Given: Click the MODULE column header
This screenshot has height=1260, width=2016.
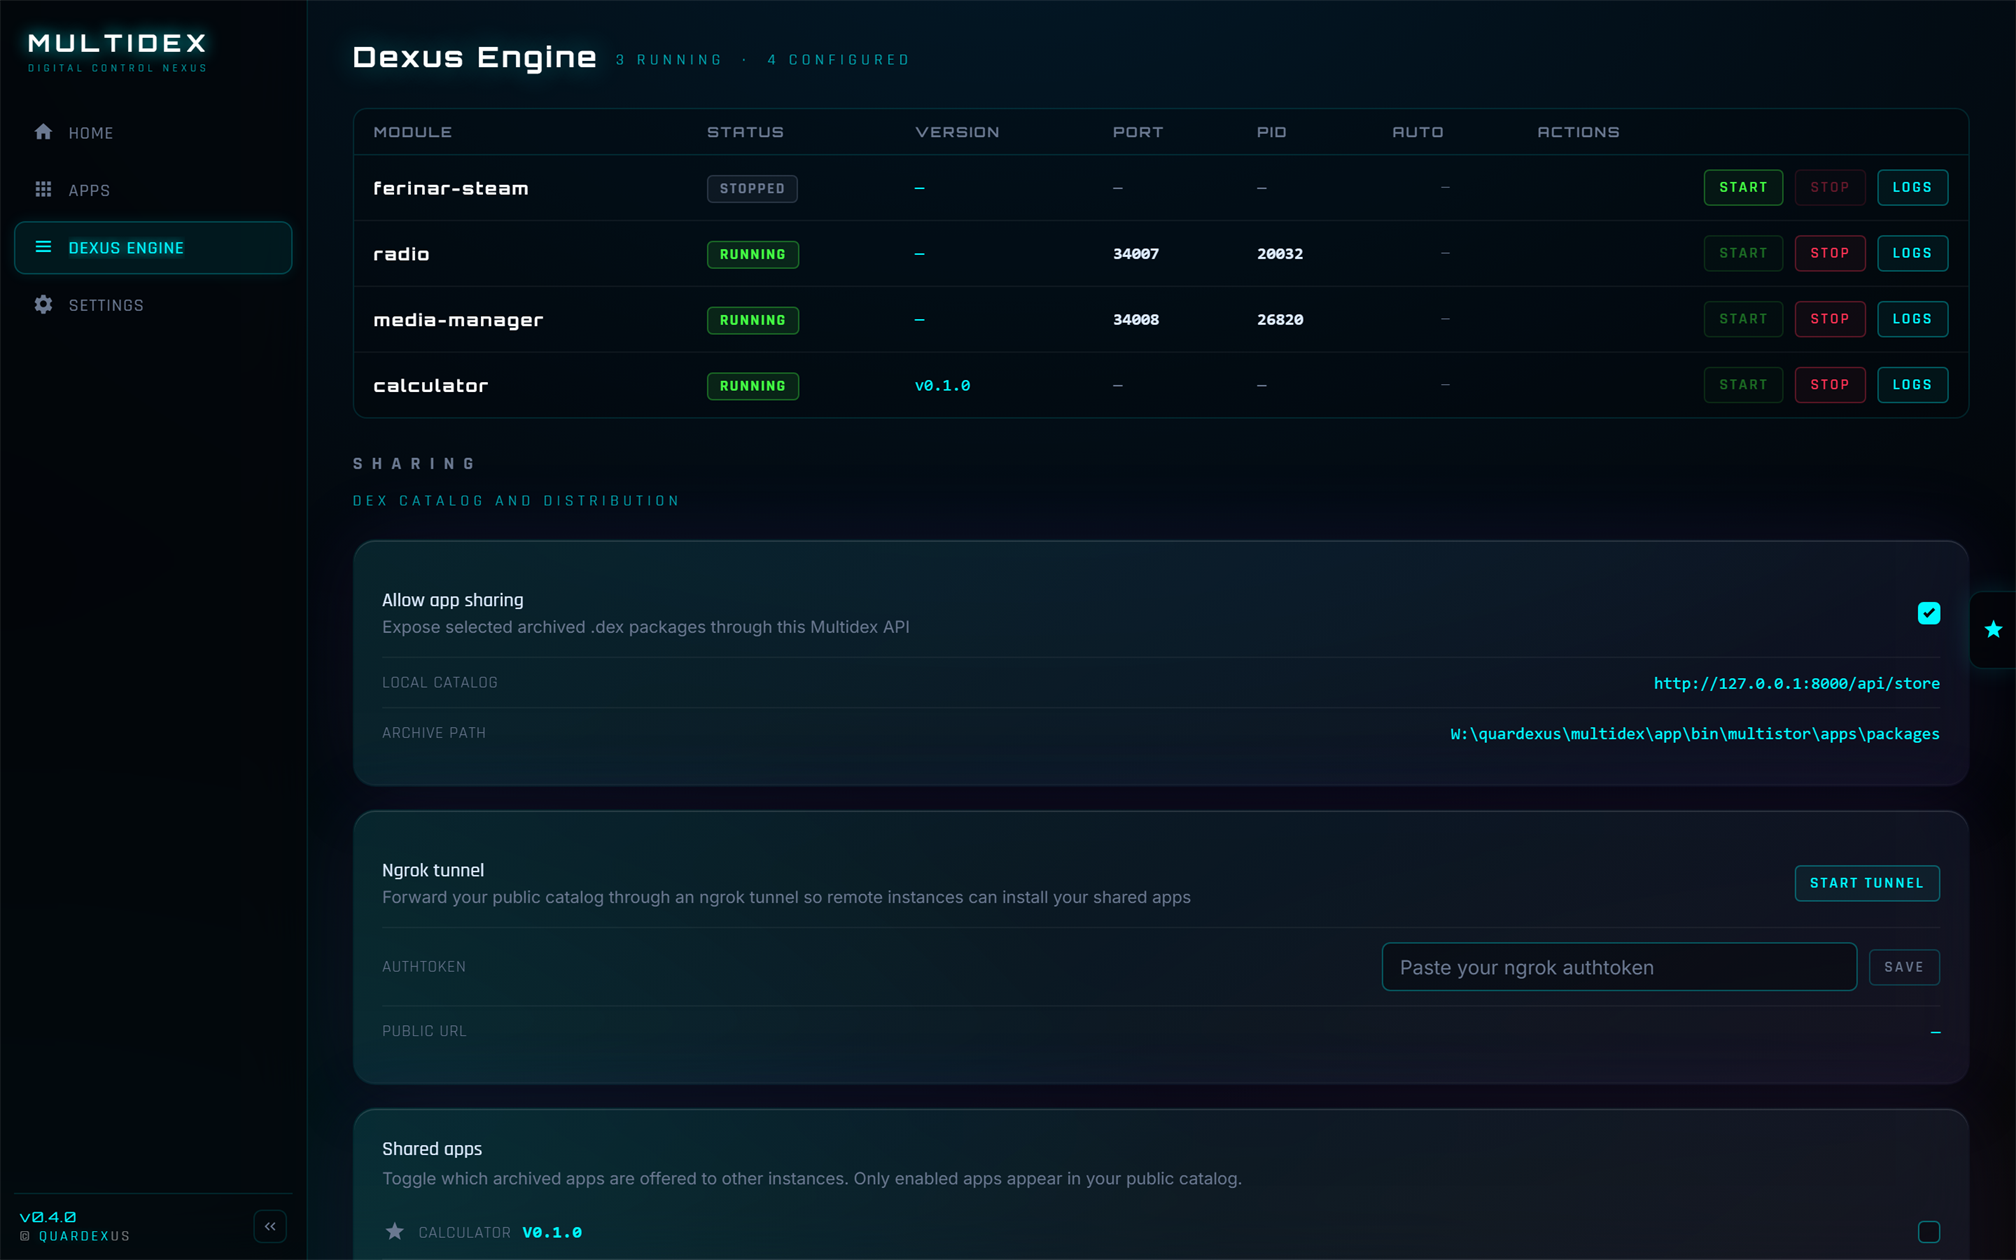Looking at the screenshot, I should (x=412, y=132).
